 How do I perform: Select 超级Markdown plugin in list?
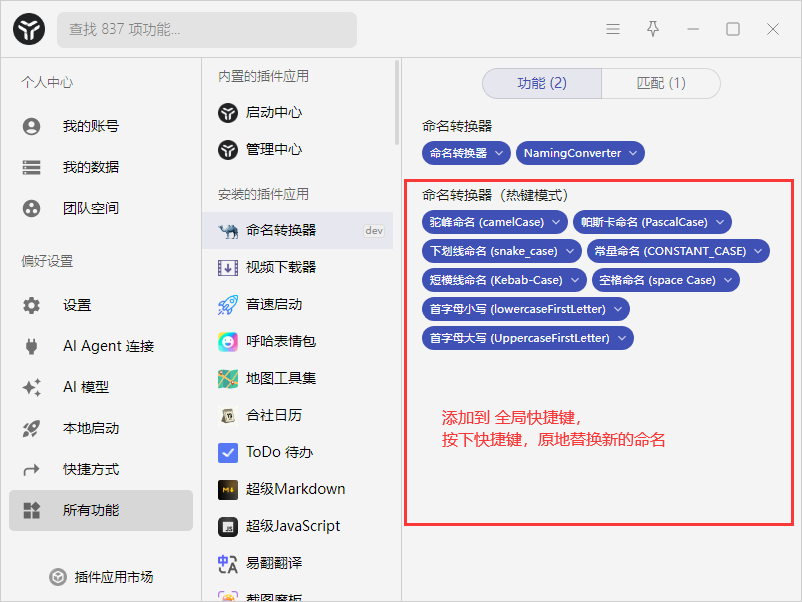pos(298,489)
